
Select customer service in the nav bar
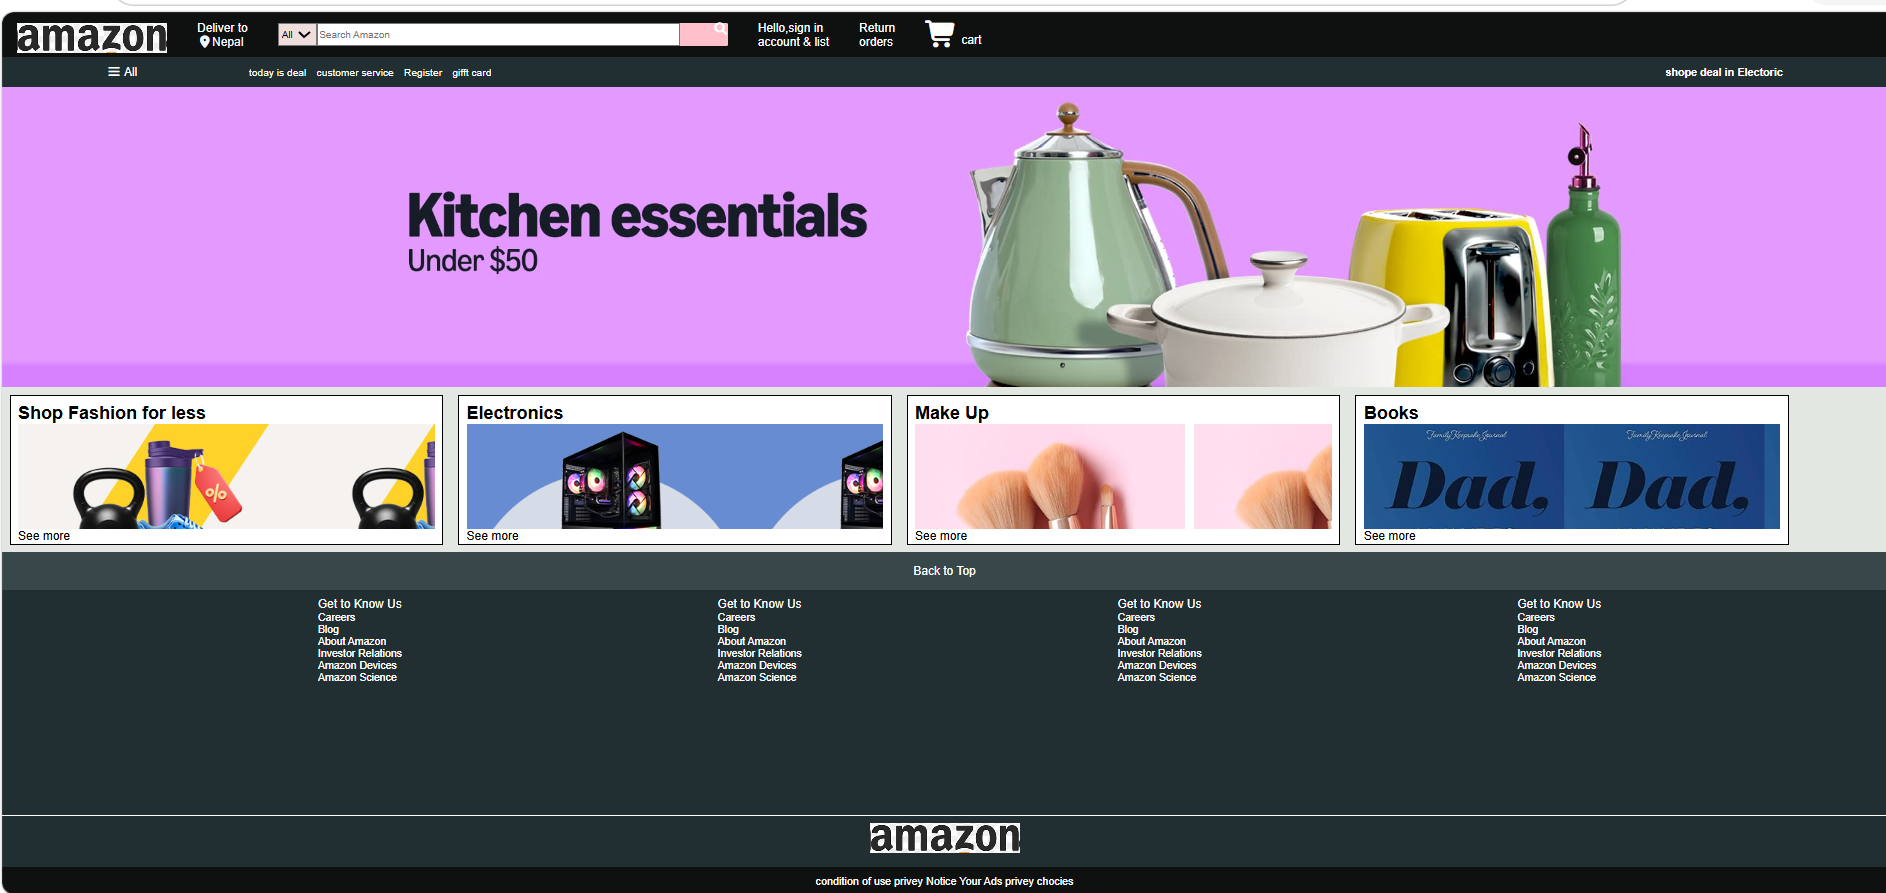355,73
